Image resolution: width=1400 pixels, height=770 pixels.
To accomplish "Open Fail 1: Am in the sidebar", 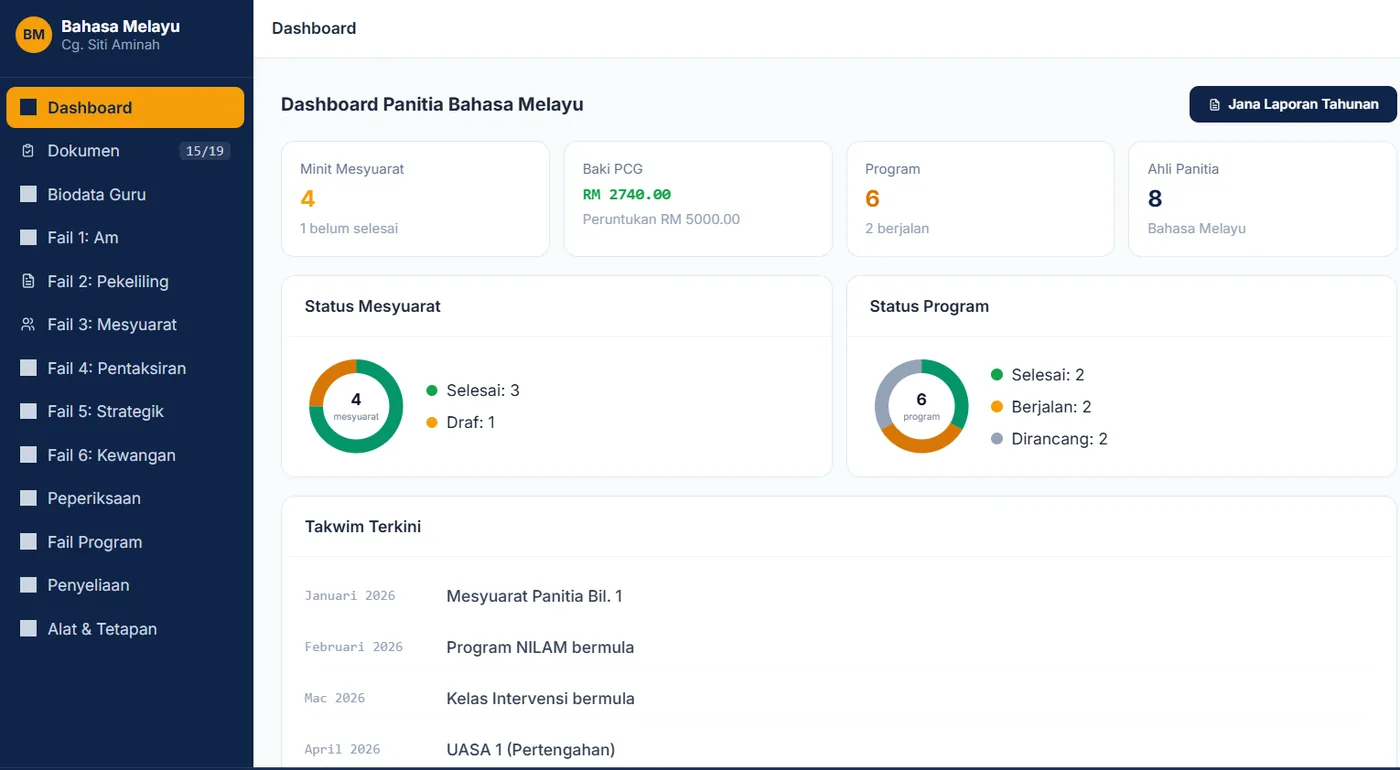I will [x=125, y=238].
